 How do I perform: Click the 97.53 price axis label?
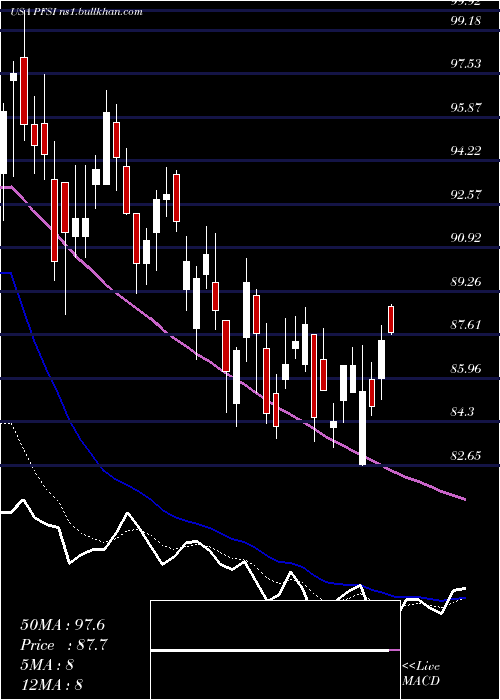[x=466, y=63]
